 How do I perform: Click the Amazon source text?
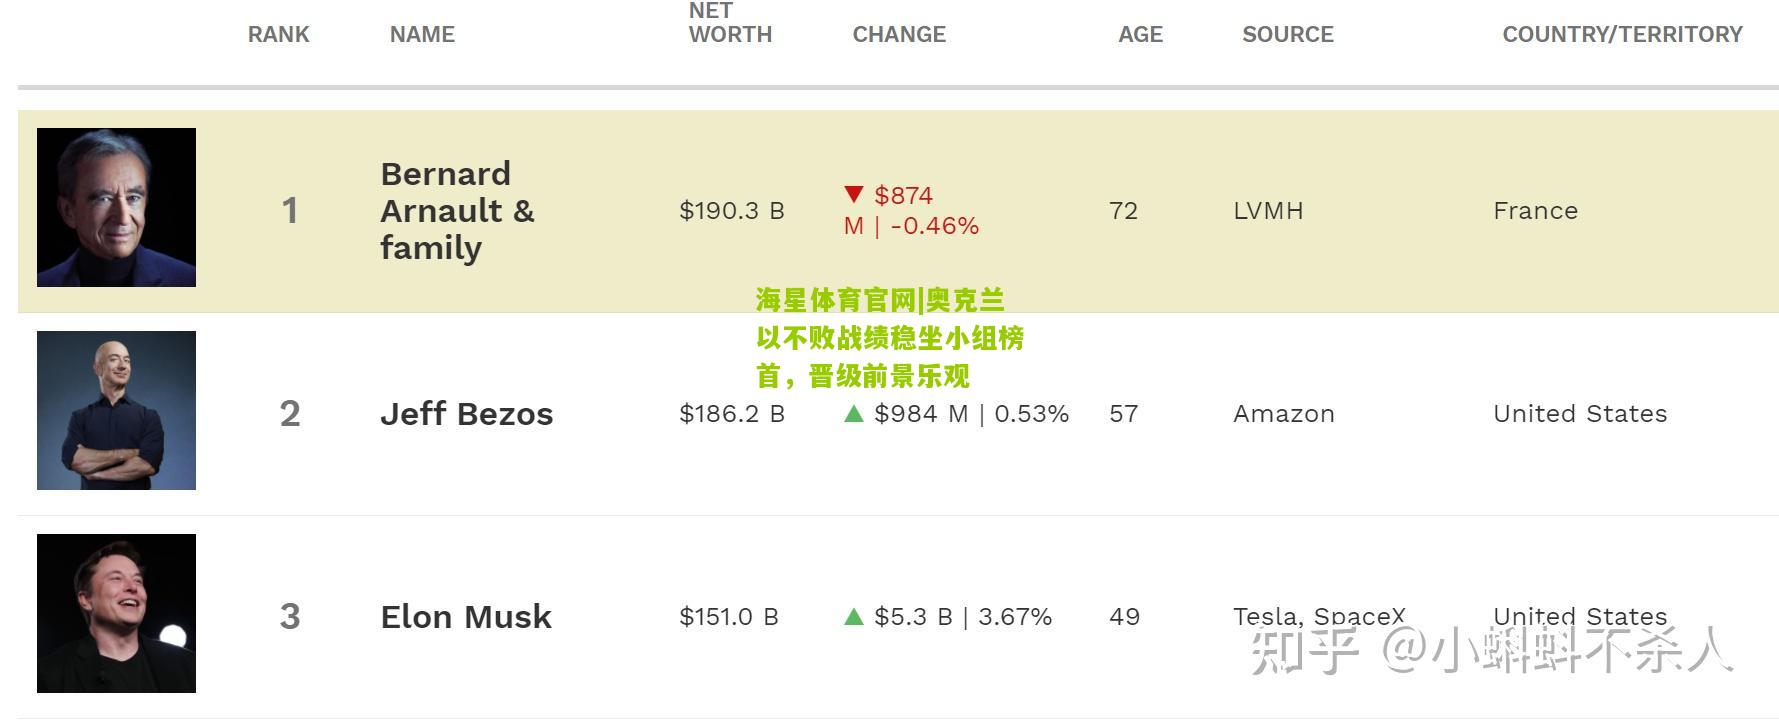pyautogui.click(x=1283, y=413)
